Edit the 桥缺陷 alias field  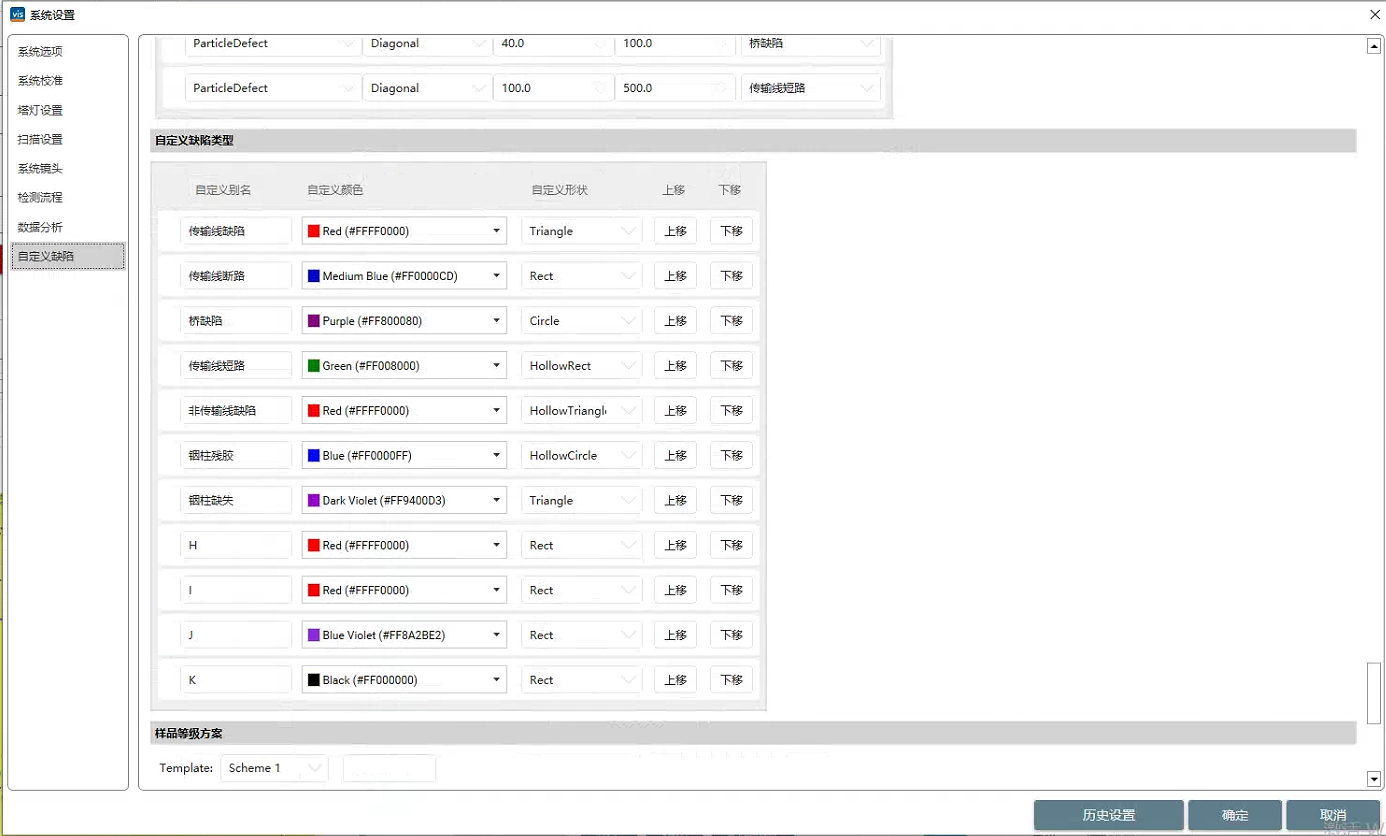236,321
